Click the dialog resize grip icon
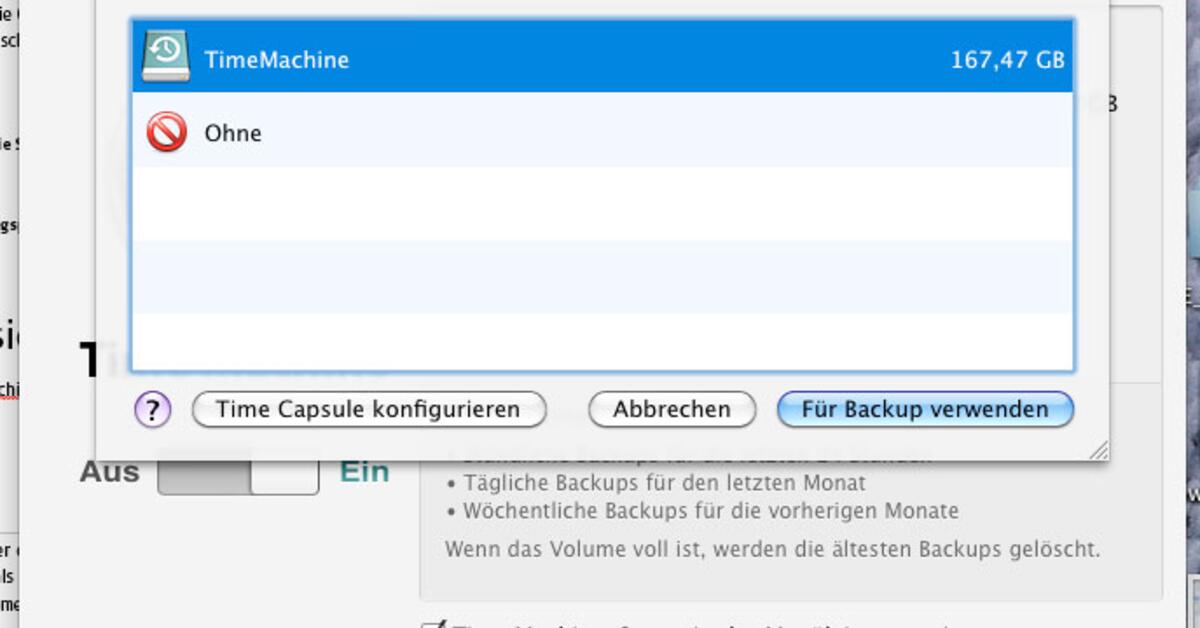1200x628 pixels. pos(1098,448)
